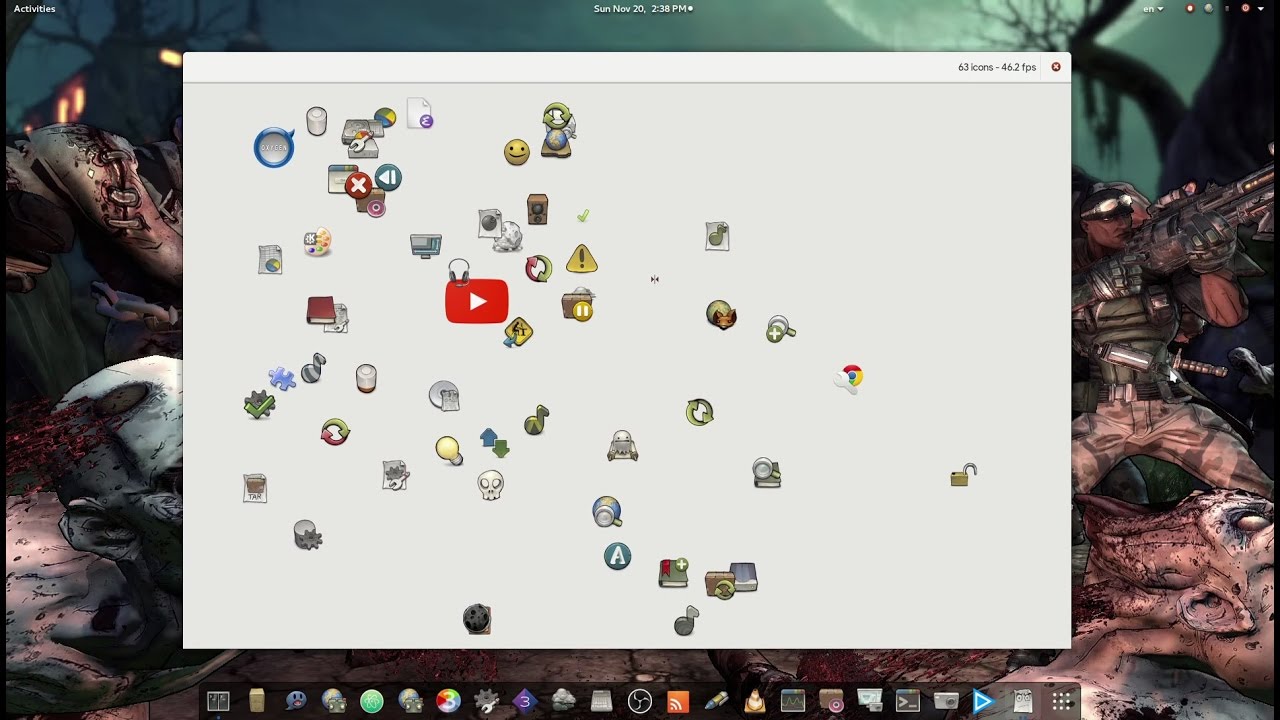1280x720 pixels.
Task: Expand the system menu arrow in top bar
Action: coord(1261,9)
